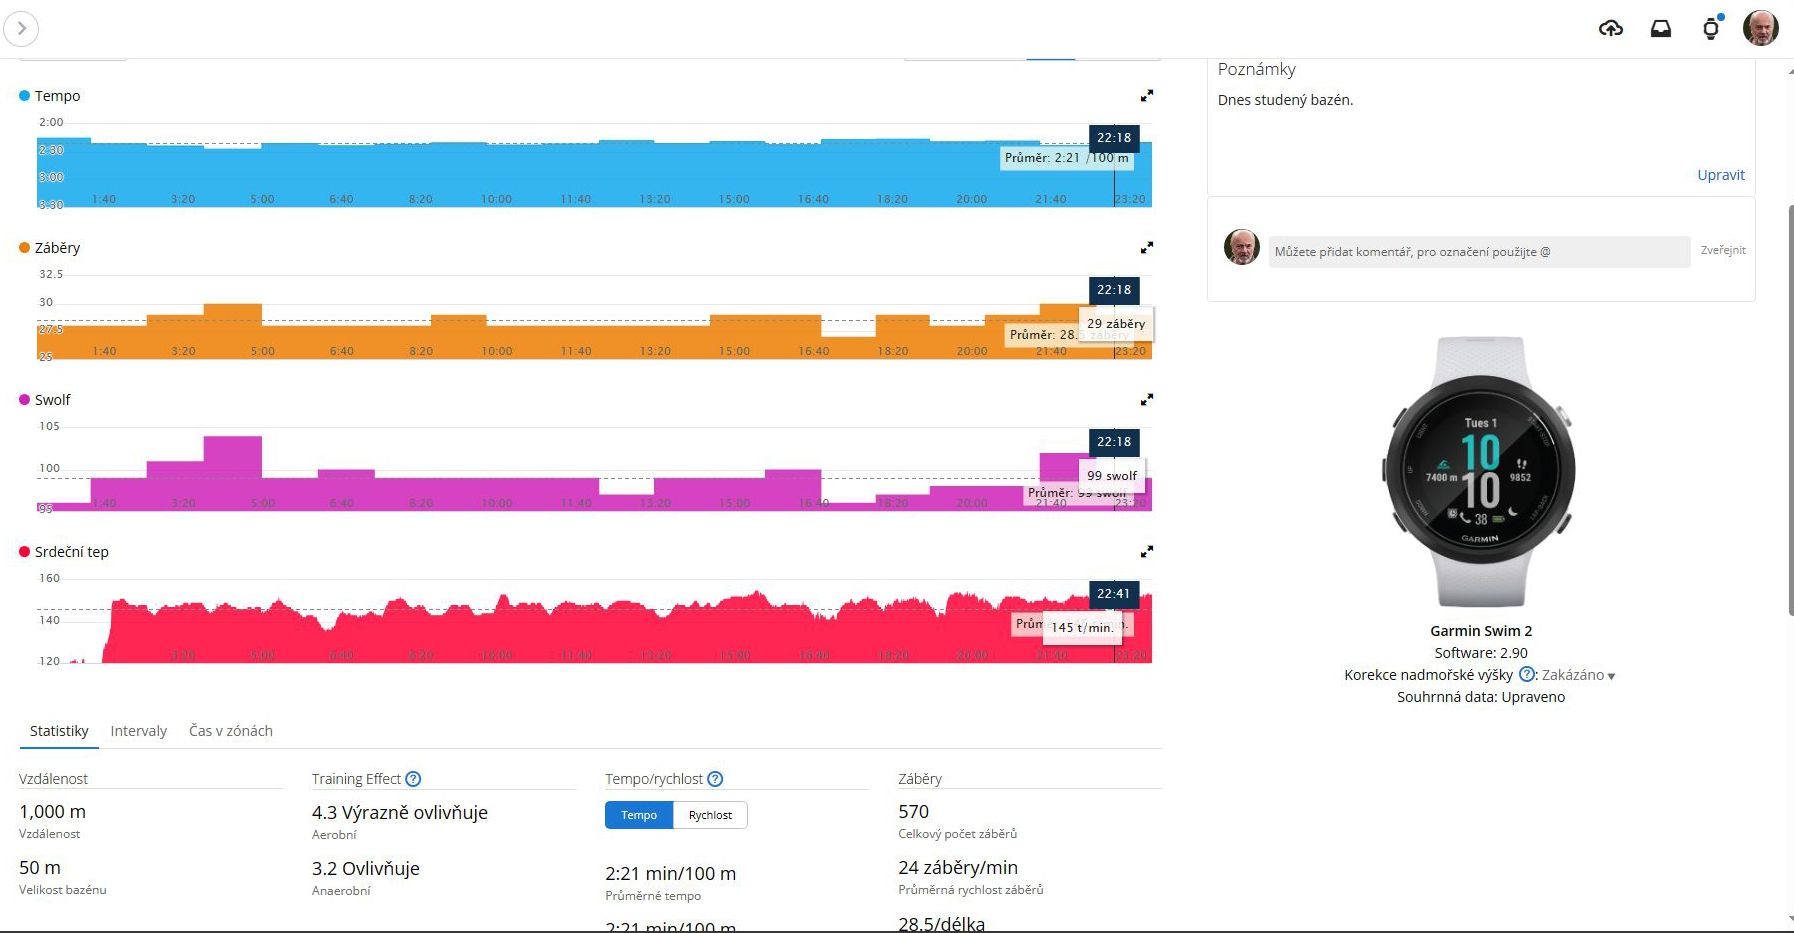Open the Korekce nadmořské výšky Zakázáno dropdown

point(1578,675)
